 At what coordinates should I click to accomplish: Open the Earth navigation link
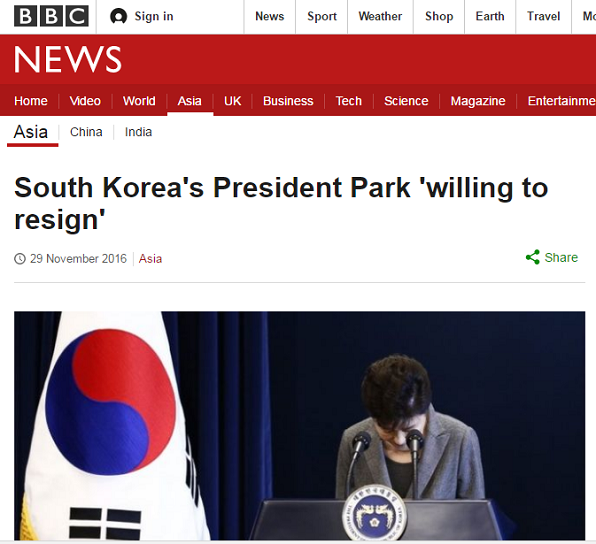click(490, 16)
